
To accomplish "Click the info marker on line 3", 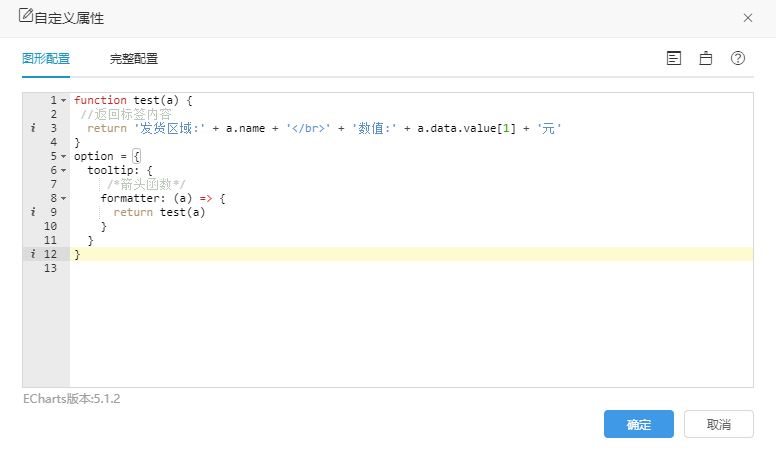I will pos(33,128).
